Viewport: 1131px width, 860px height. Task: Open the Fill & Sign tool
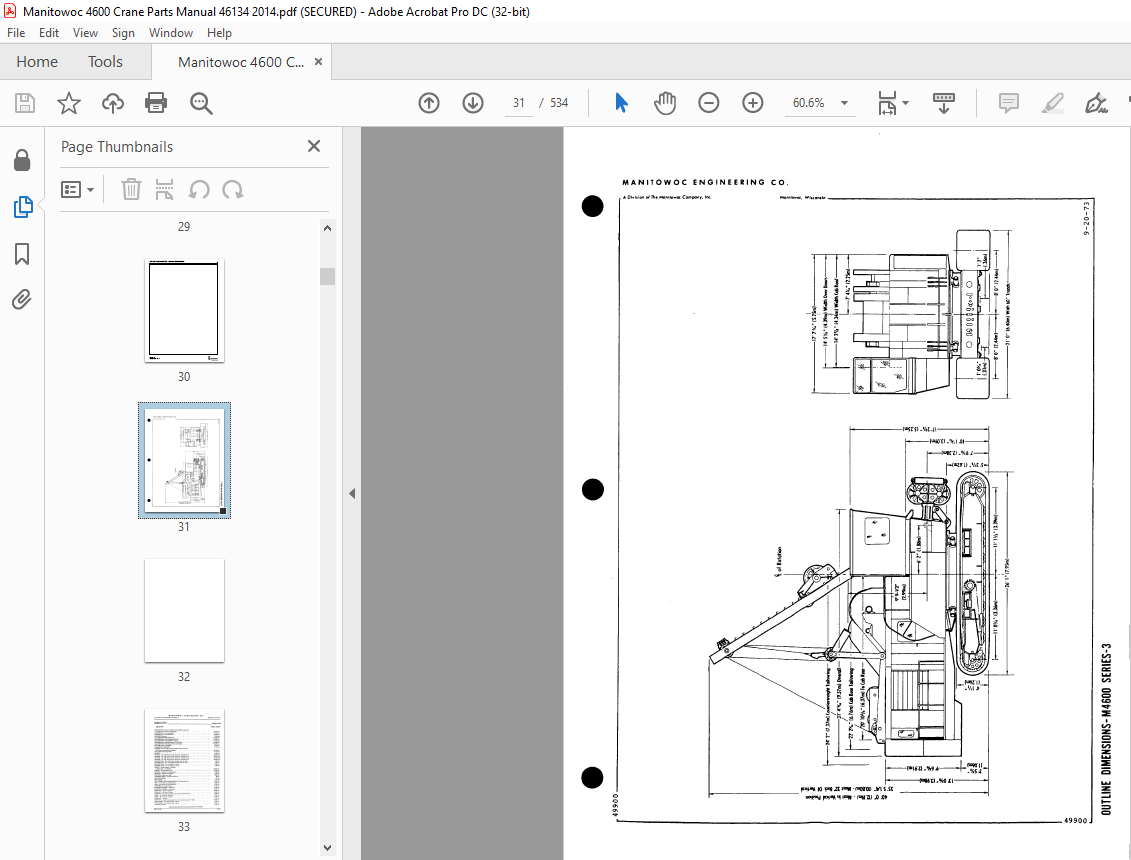click(x=1096, y=103)
